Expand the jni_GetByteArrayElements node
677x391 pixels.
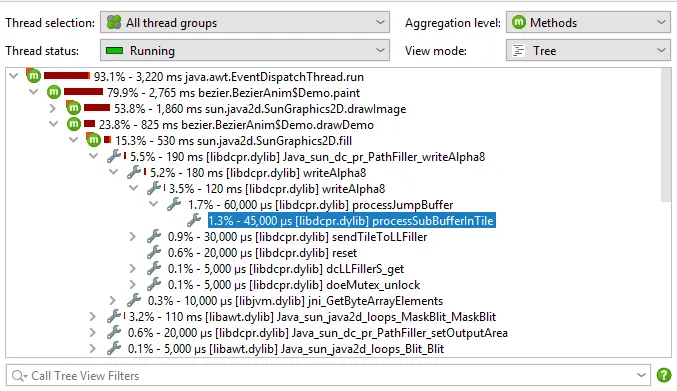click(113, 300)
